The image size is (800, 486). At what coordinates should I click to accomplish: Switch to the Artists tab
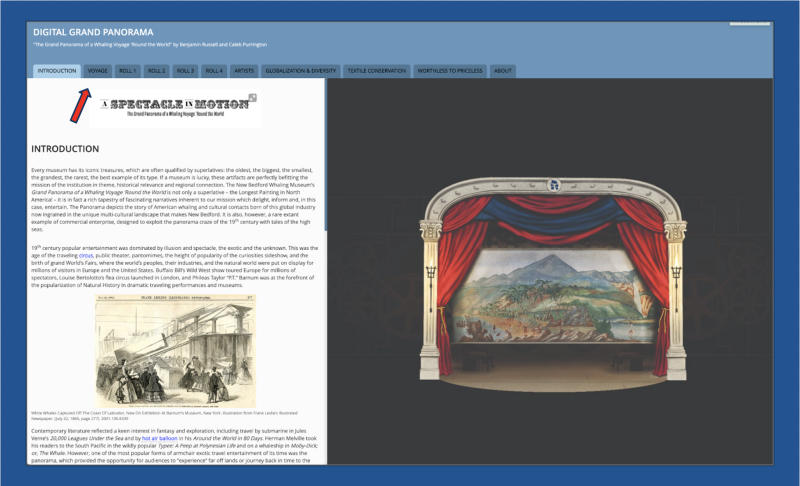click(x=244, y=71)
